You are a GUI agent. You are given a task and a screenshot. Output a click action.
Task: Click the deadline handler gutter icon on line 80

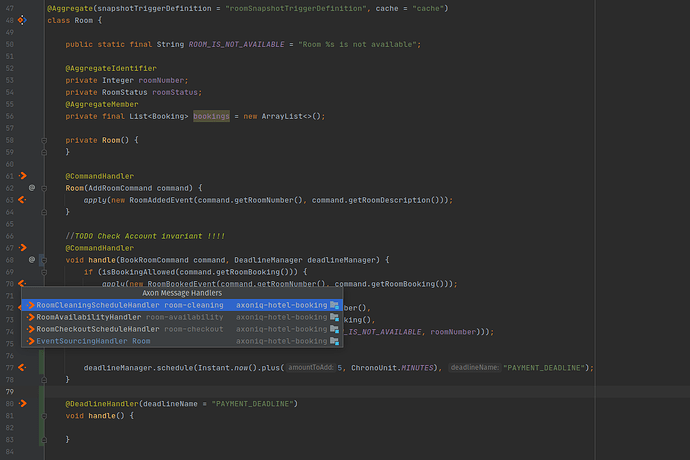pyautogui.click(x=22, y=403)
